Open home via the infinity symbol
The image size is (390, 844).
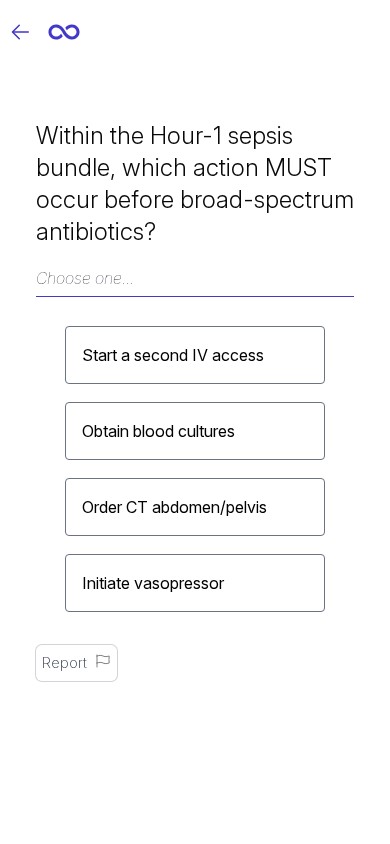pyautogui.click(x=64, y=32)
